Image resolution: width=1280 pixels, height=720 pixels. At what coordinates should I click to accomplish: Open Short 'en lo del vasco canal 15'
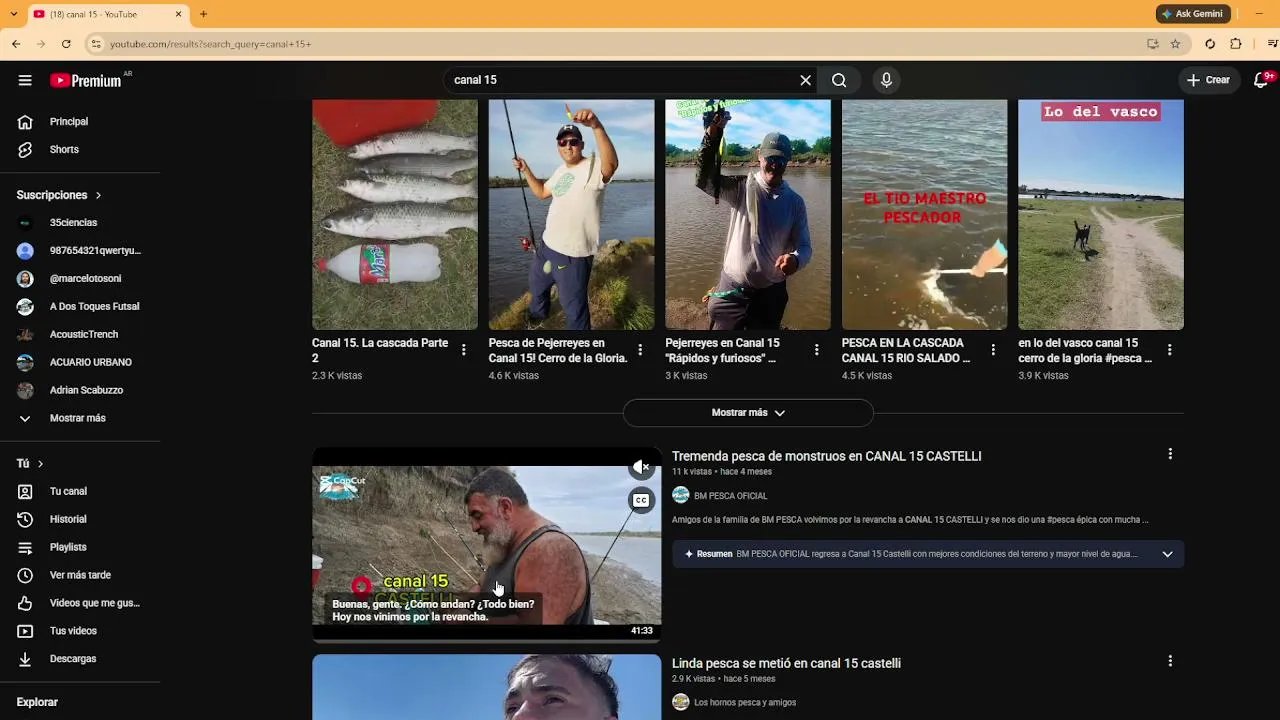(x=1101, y=214)
